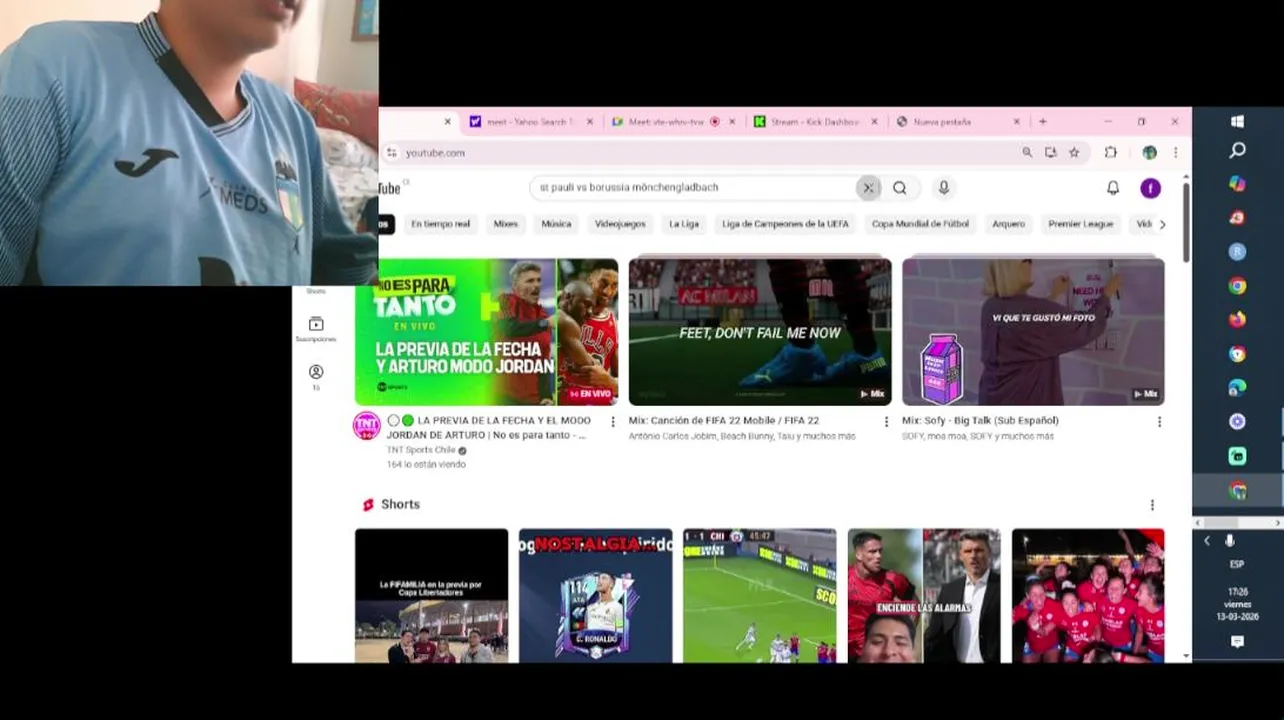Play the TNT Sports live thumbnail
1284x720 pixels.
(487, 332)
